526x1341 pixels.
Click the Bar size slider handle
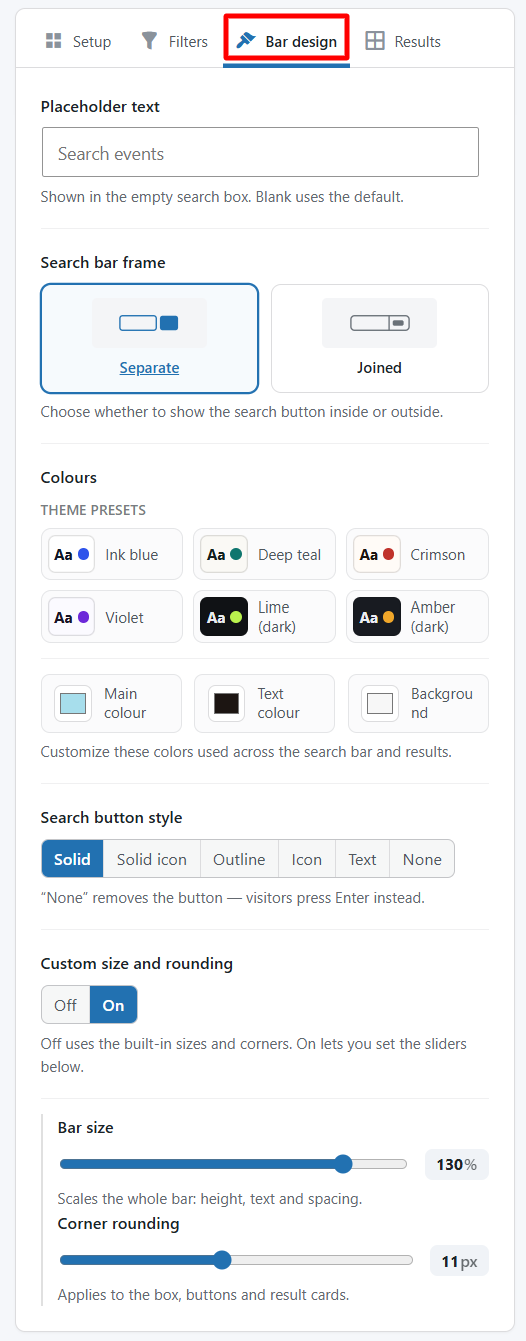click(343, 1164)
